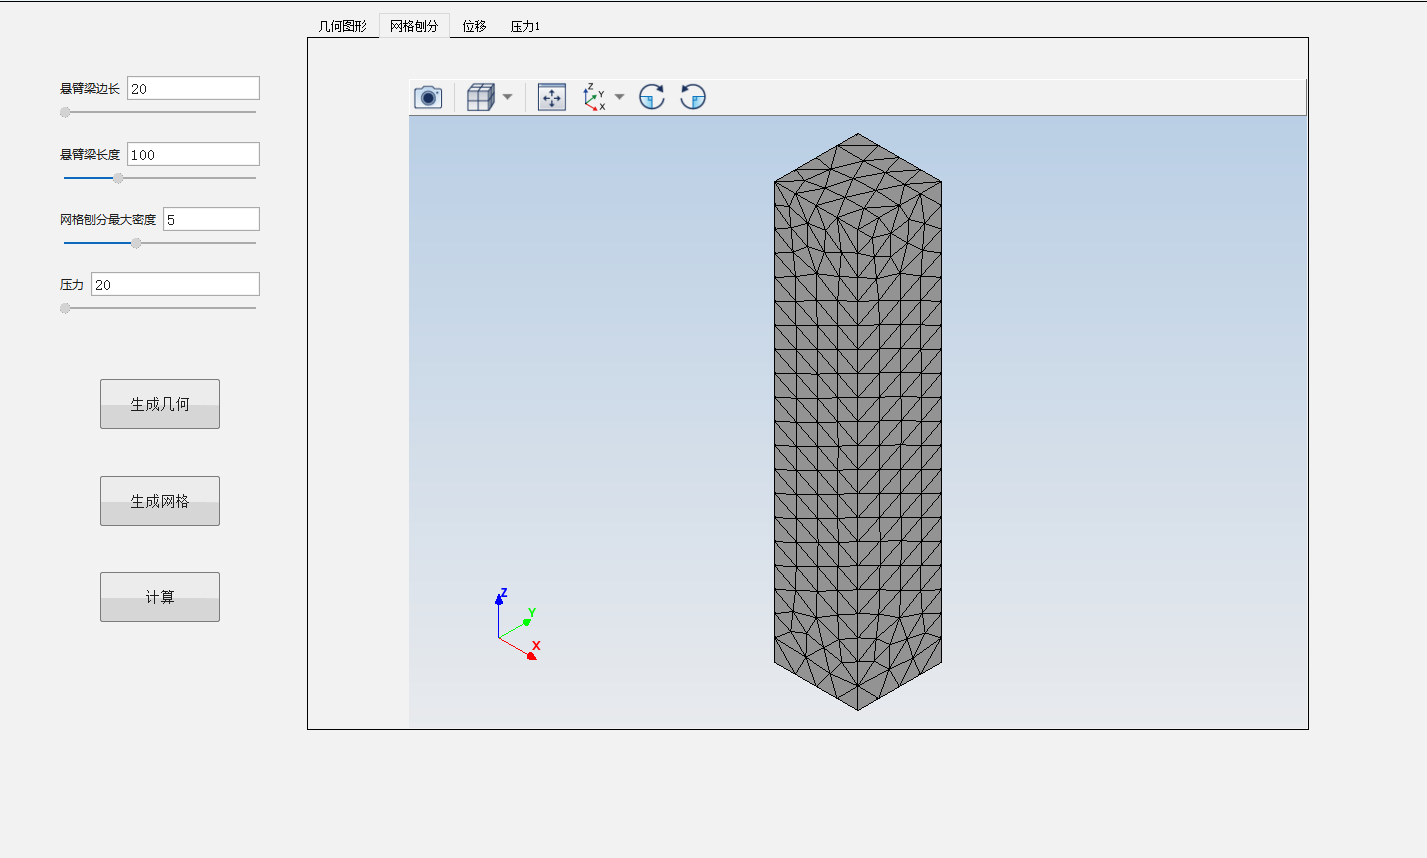The image size is (1427, 858).
Task: Rotate view counterclockwise icon
Action: pyautogui.click(x=693, y=97)
